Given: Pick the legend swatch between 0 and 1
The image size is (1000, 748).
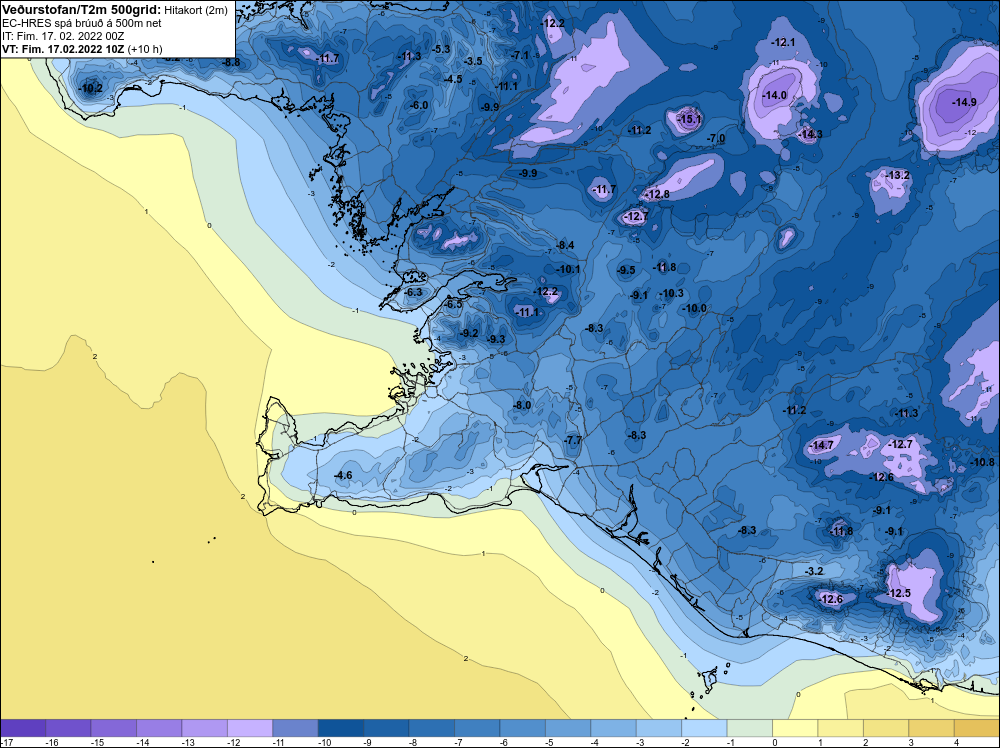Looking at the screenshot, I should [x=795, y=728].
